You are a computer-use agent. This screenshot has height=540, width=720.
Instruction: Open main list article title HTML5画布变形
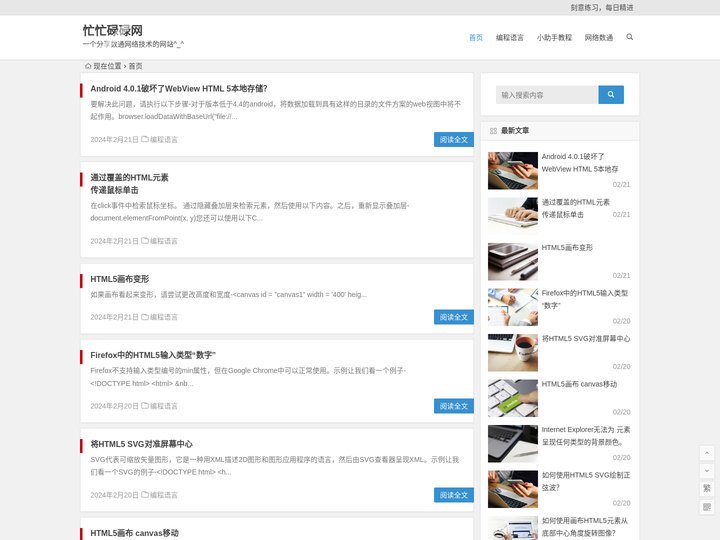coord(119,279)
